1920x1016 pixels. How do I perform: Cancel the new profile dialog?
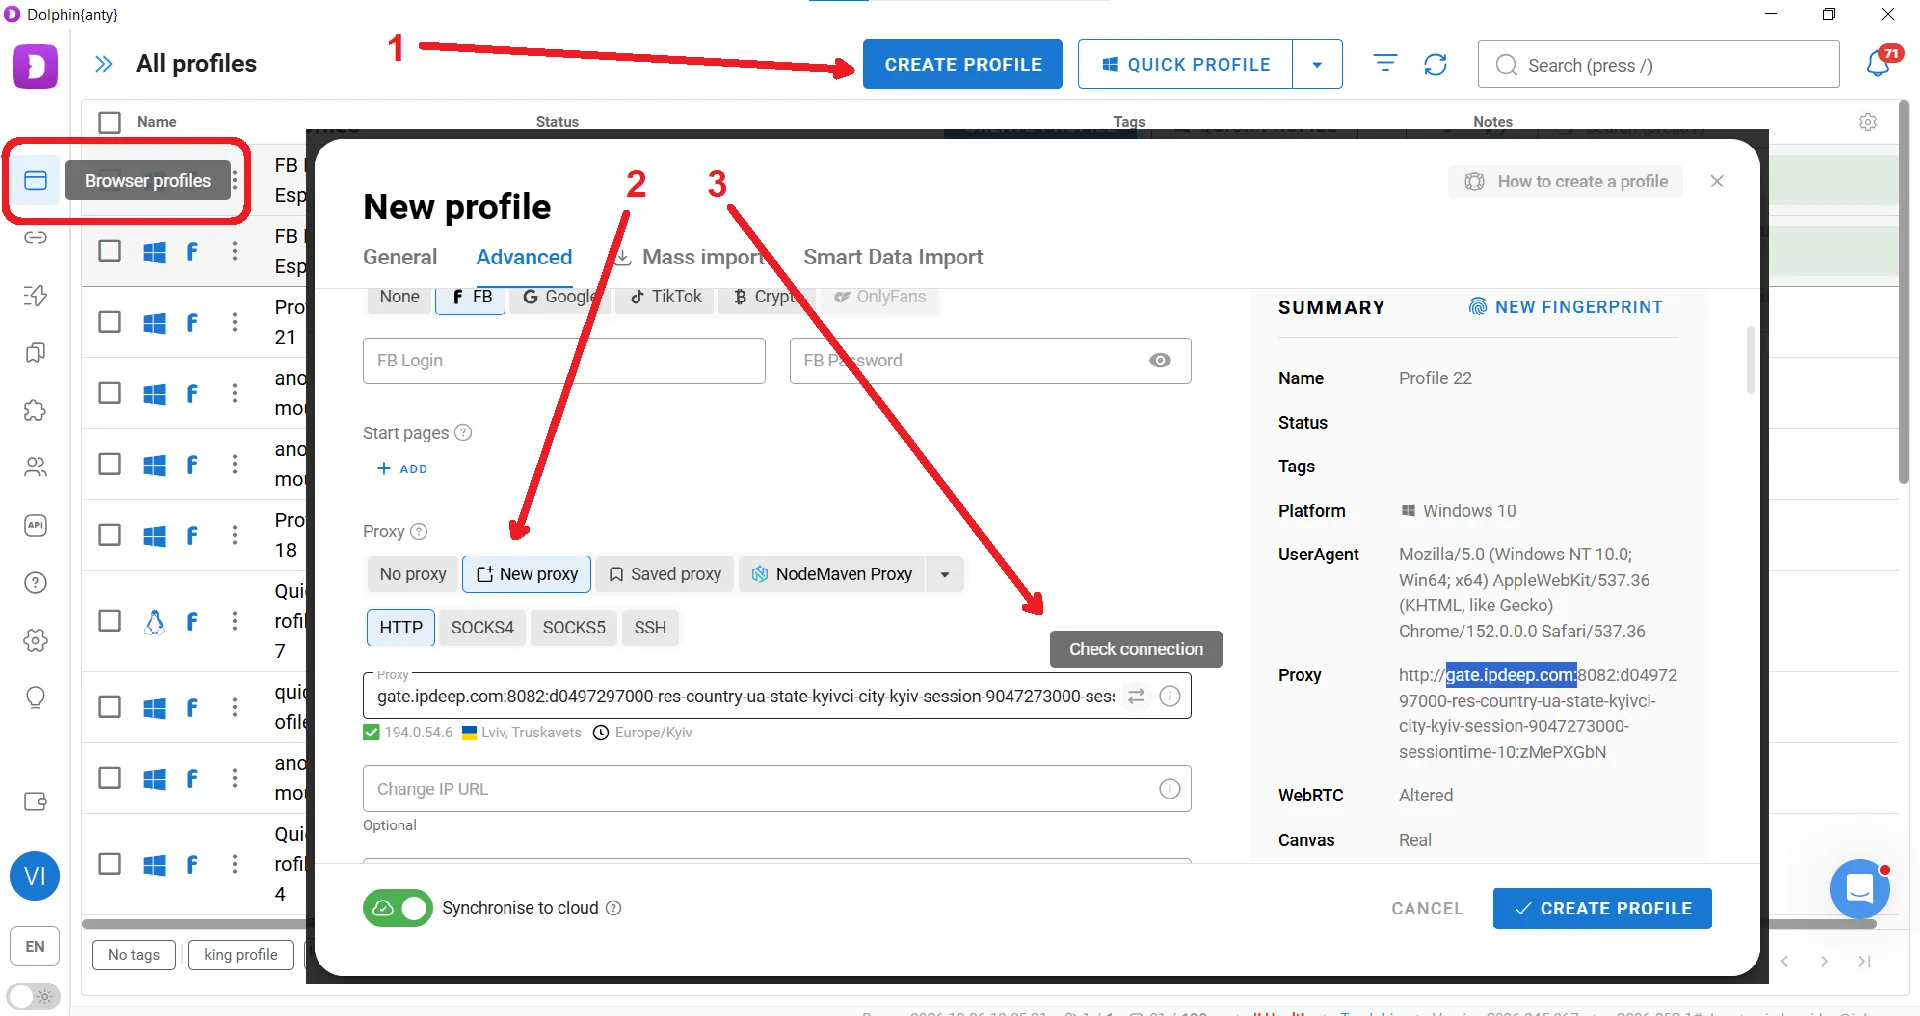(1427, 908)
